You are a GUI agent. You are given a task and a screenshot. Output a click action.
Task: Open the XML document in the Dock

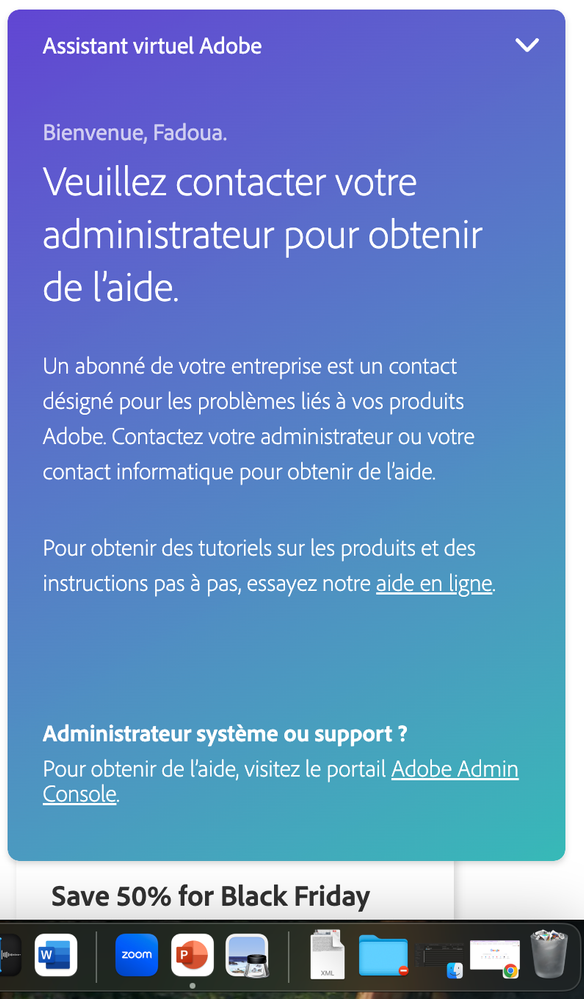coord(328,956)
